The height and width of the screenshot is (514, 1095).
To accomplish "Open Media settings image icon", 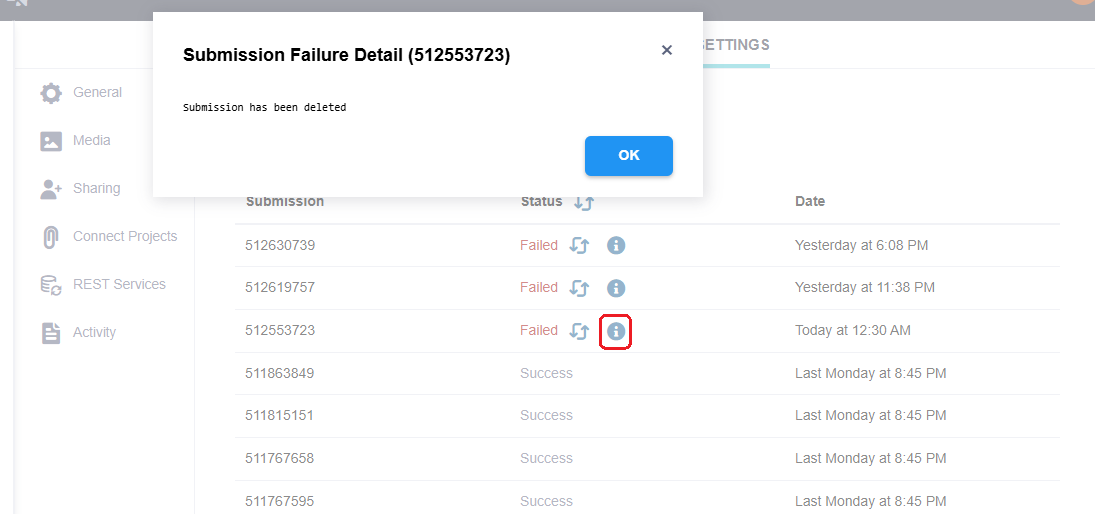I will pos(51,141).
